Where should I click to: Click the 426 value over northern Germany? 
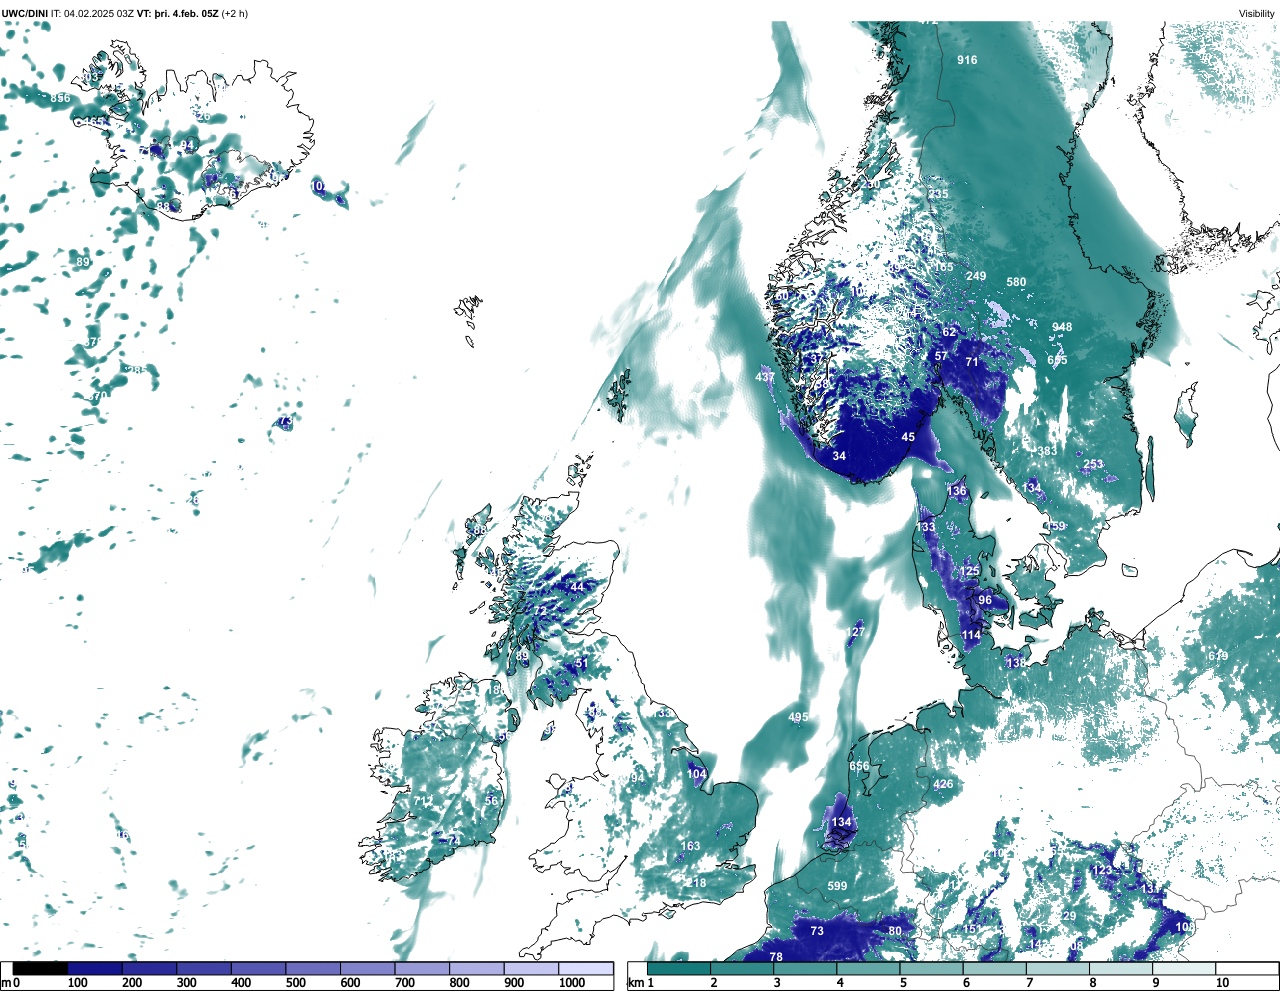coord(943,784)
